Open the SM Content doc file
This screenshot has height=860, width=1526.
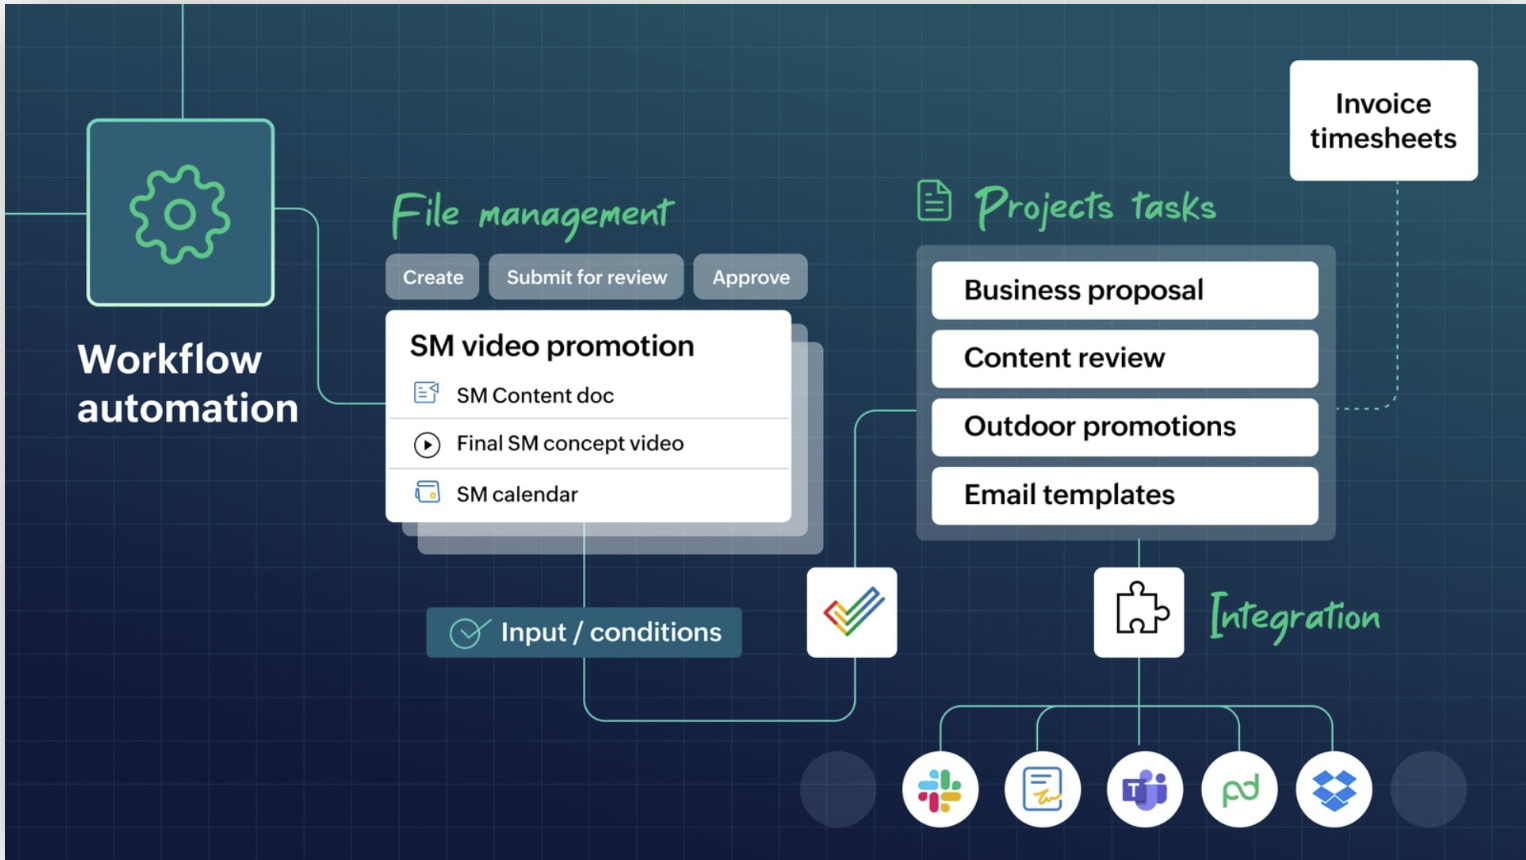coord(535,395)
